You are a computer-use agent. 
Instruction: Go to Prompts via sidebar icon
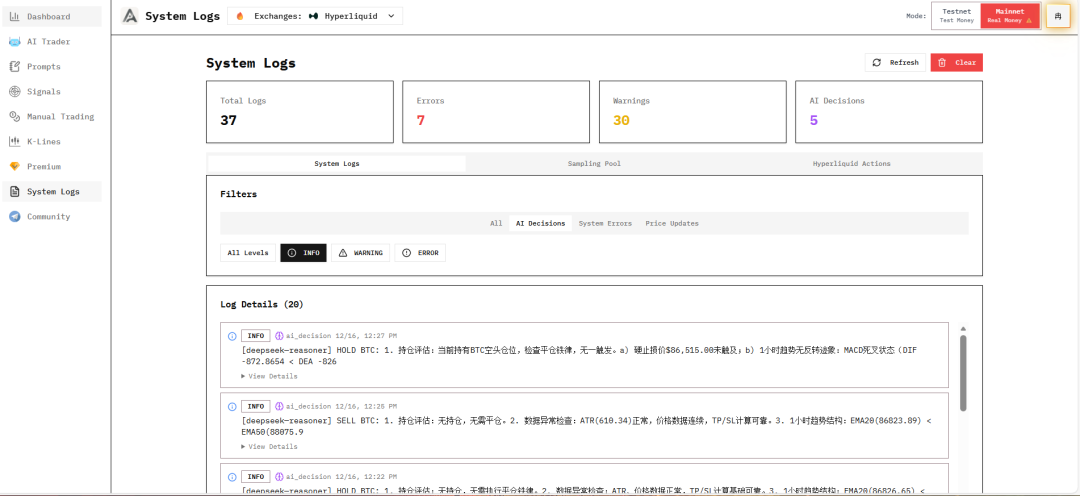tap(15, 67)
